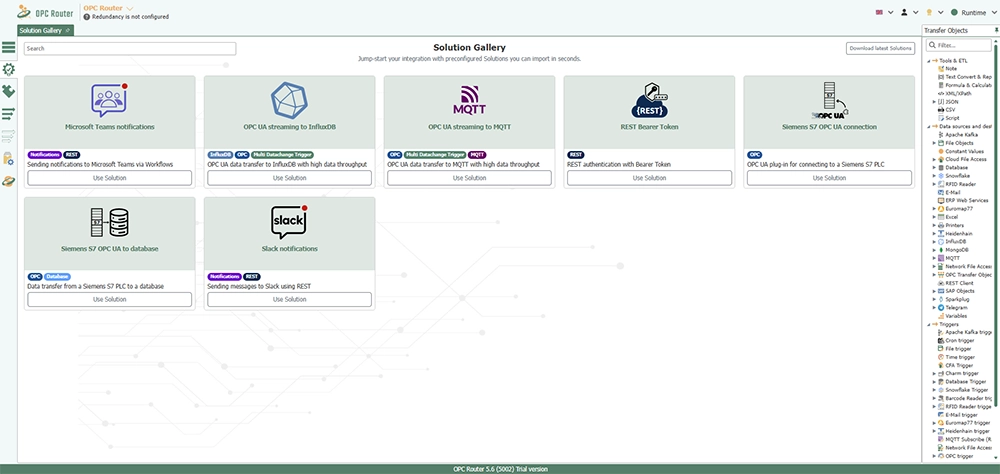Open the puzzle piece plug-ins sidebar icon

[8, 91]
